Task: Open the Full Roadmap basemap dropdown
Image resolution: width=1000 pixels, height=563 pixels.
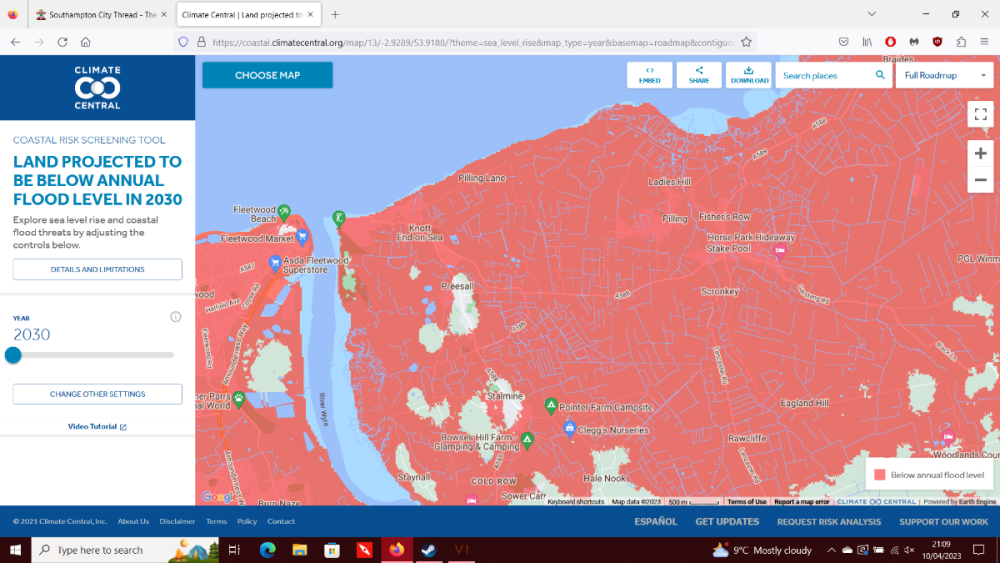Action: point(943,75)
